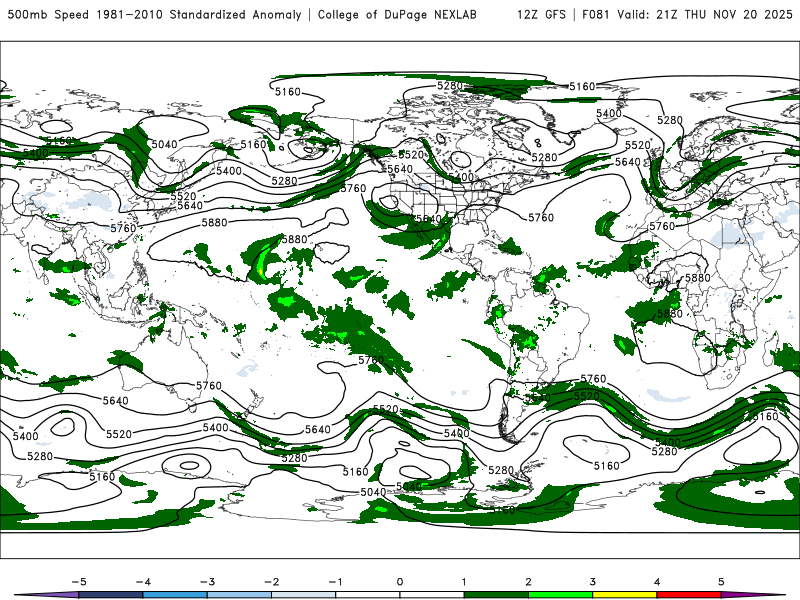Click the '5760' contour label over Australia
This screenshot has height=600, width=800.
click(x=209, y=386)
